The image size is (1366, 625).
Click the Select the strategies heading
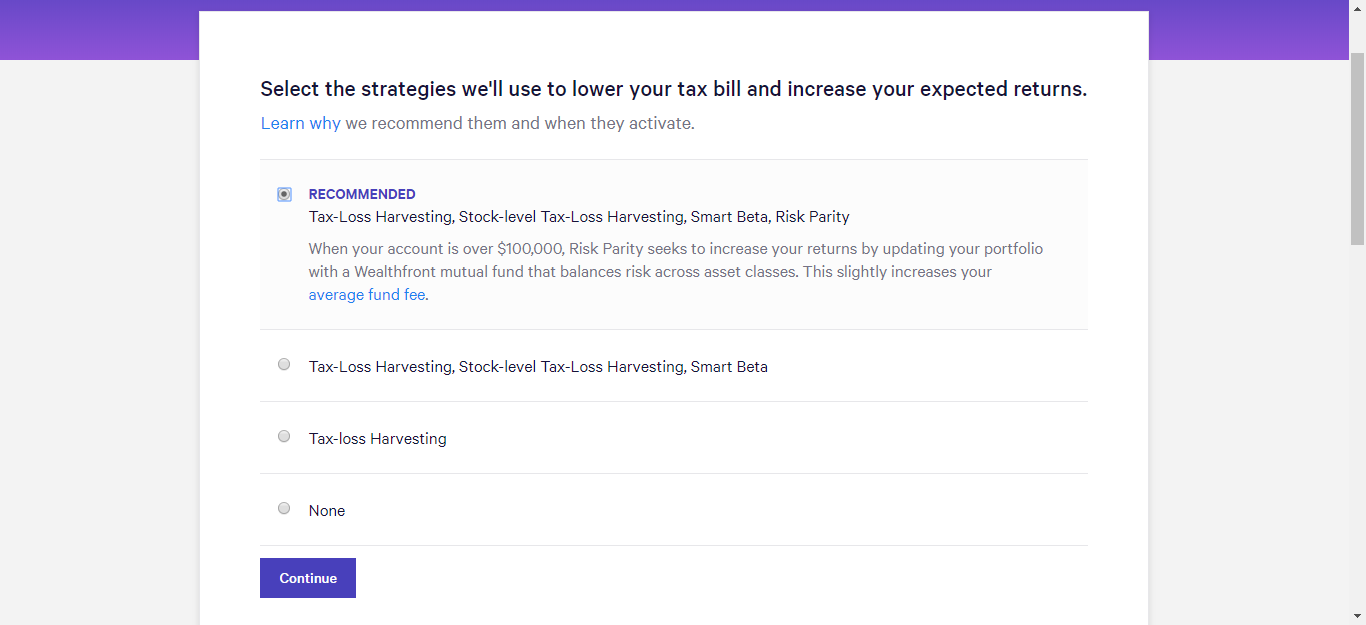click(x=673, y=89)
